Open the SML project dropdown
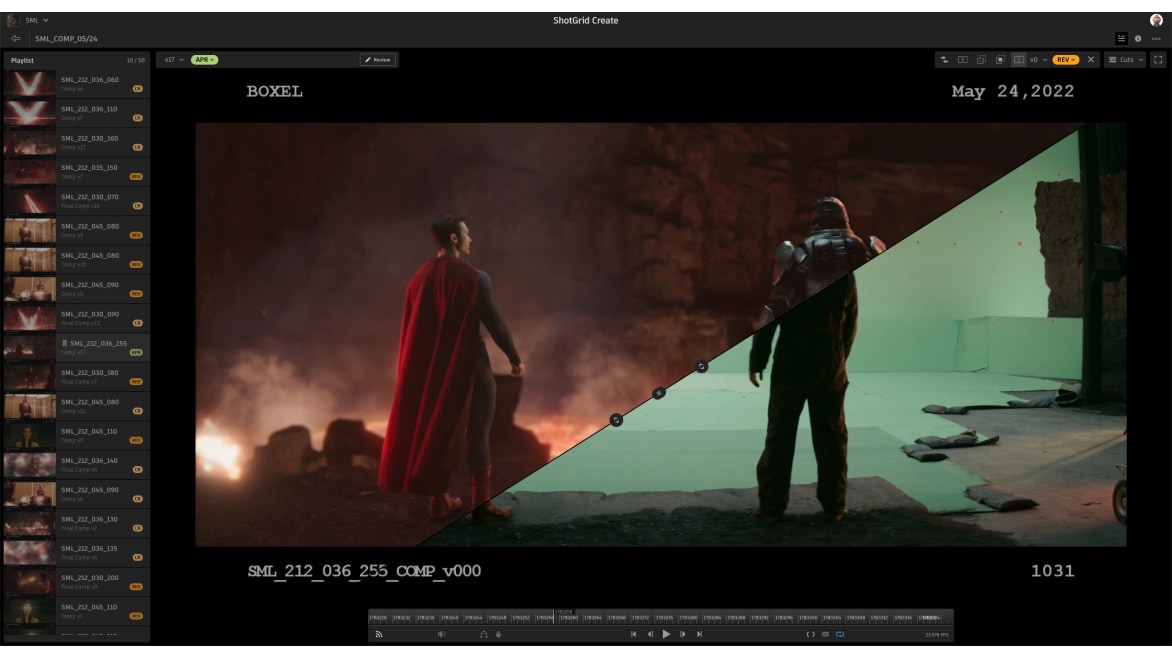This screenshot has width=1172, height=660. coord(34,20)
